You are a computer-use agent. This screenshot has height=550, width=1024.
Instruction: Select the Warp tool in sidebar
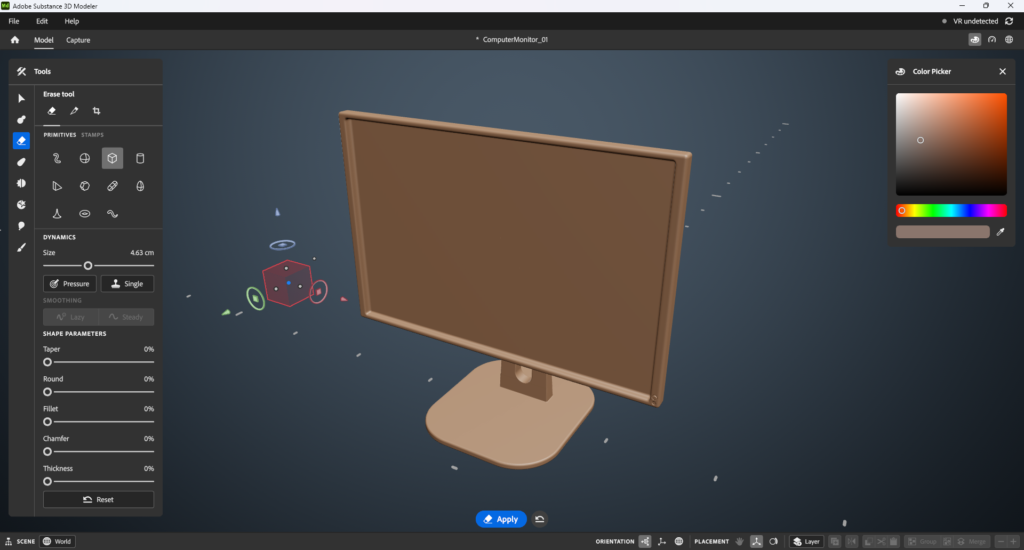[21, 204]
